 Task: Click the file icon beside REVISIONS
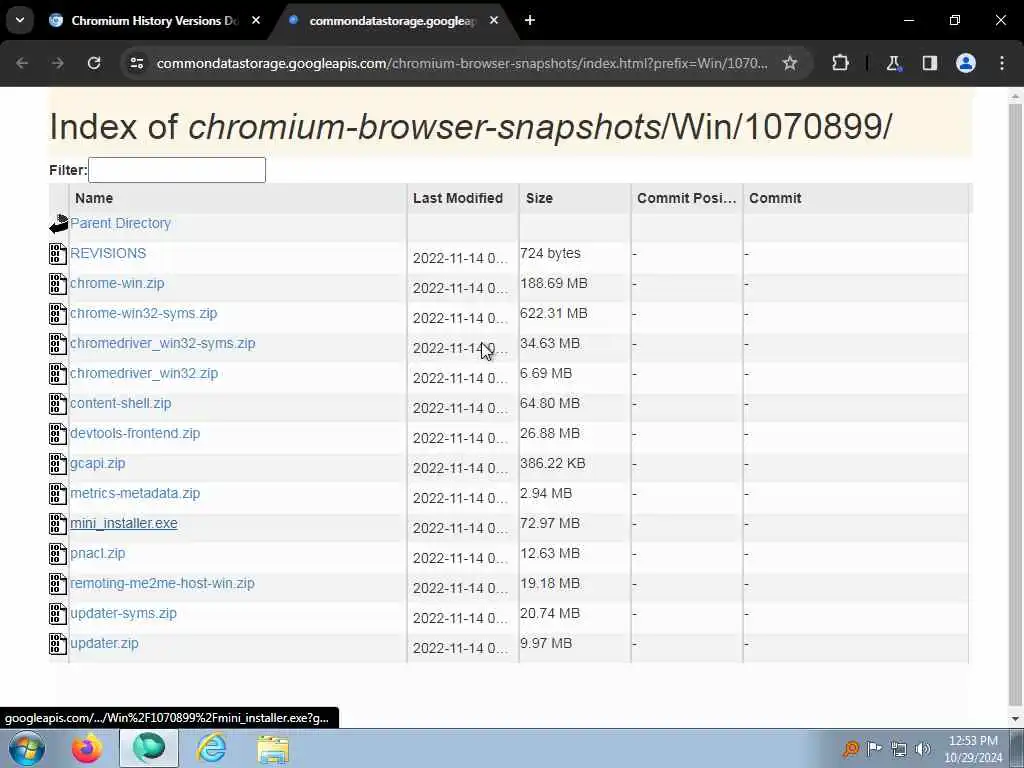tap(58, 254)
